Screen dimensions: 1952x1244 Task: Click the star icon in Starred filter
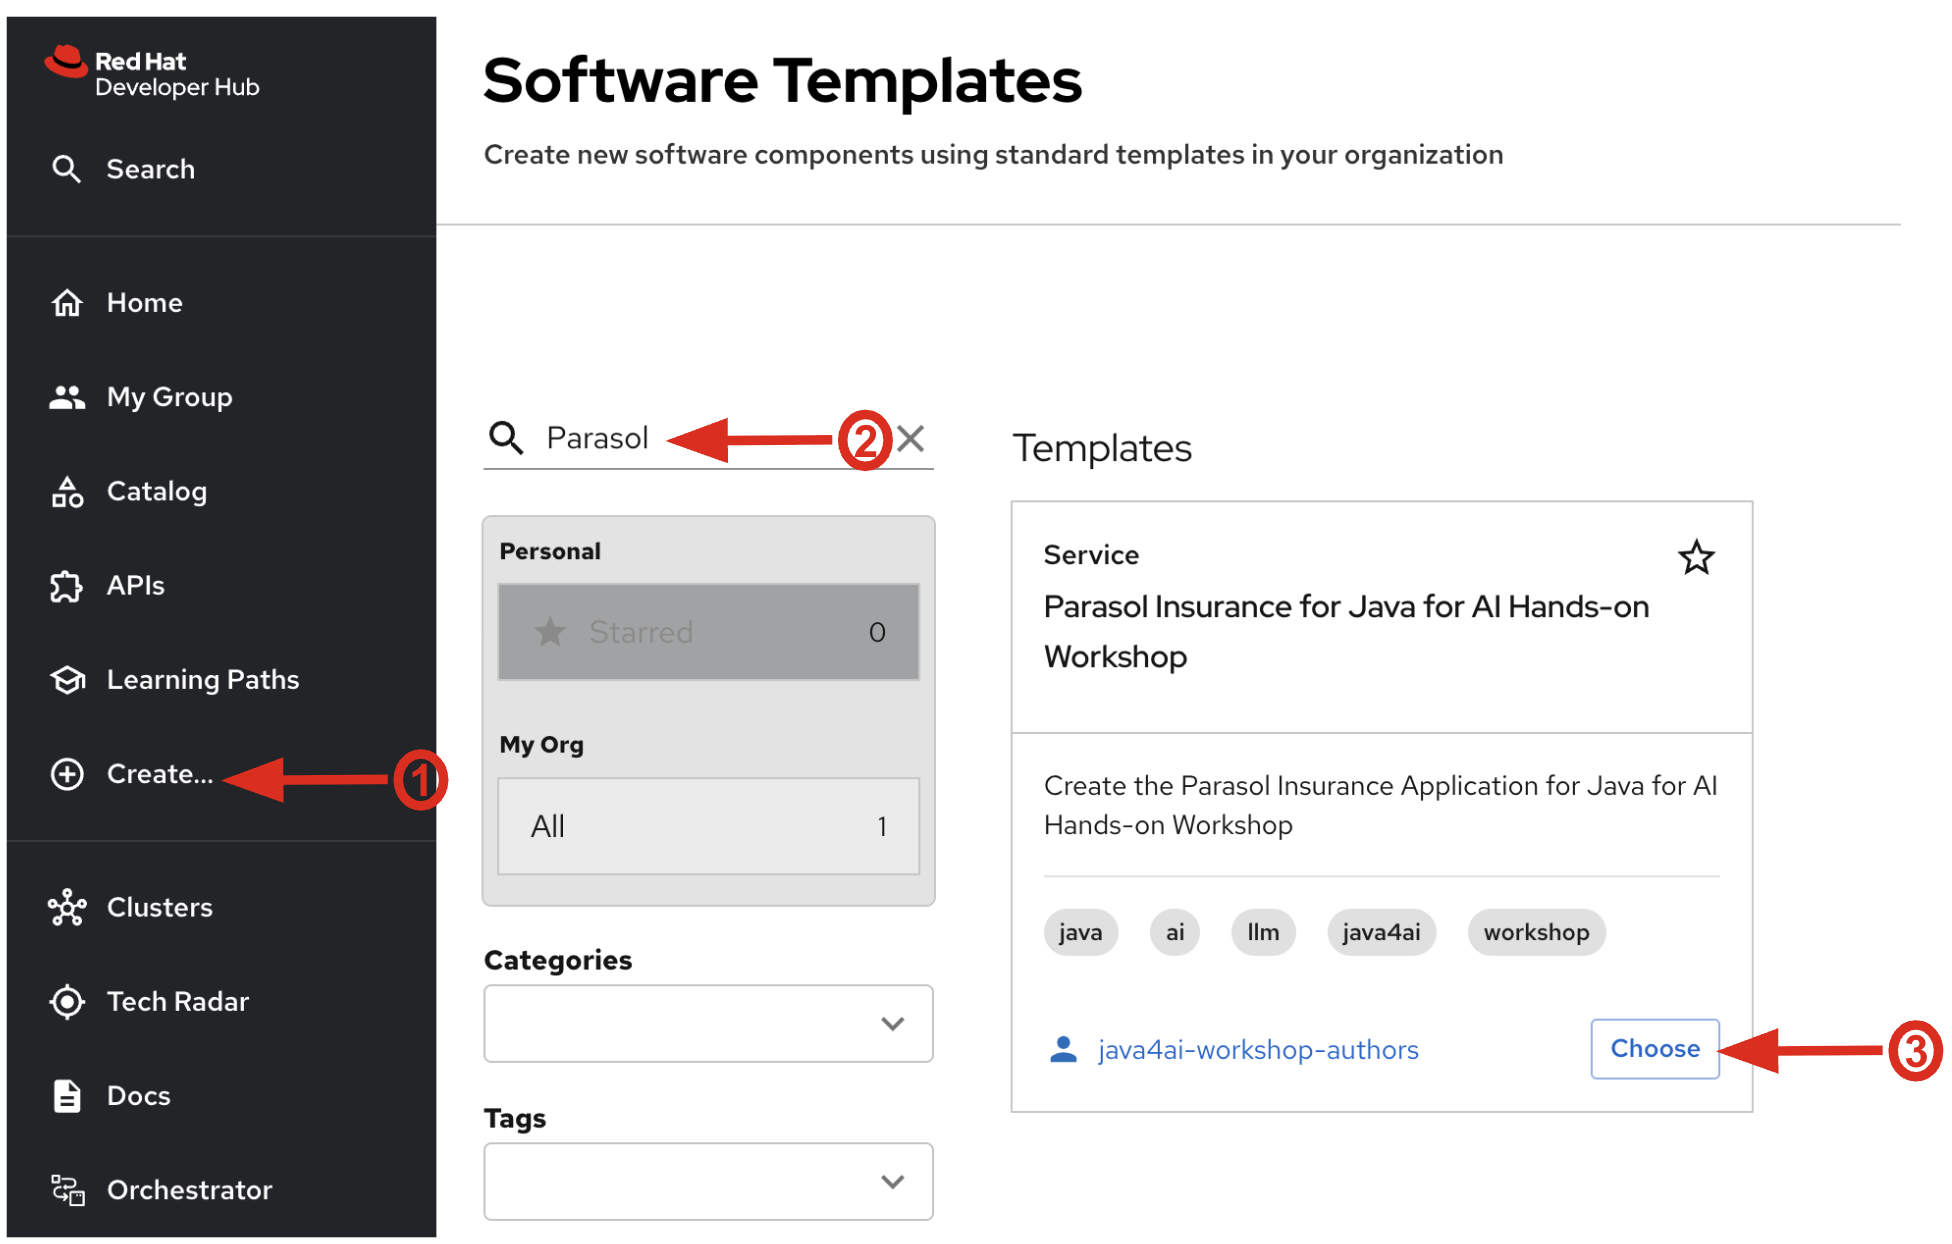pyautogui.click(x=550, y=632)
